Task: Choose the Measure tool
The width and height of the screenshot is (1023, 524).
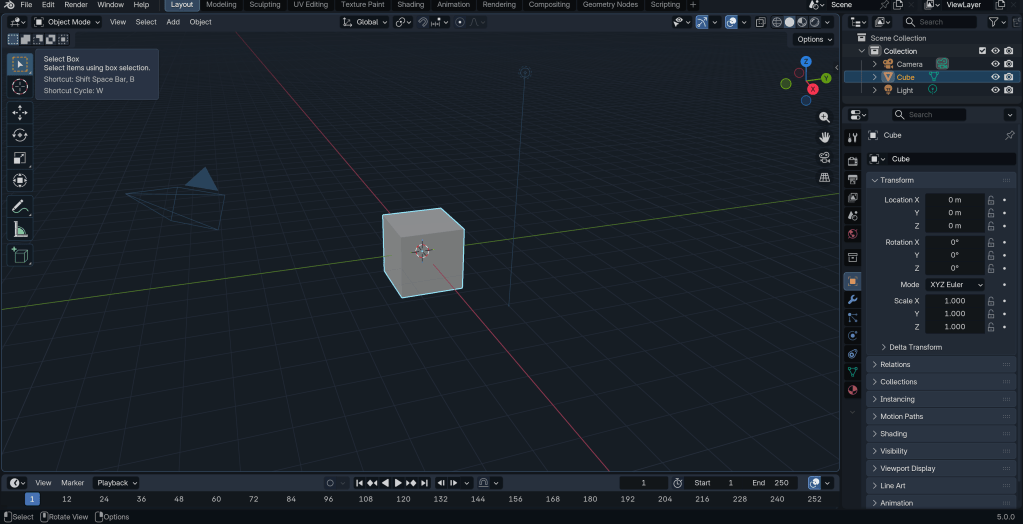Action: [20, 230]
